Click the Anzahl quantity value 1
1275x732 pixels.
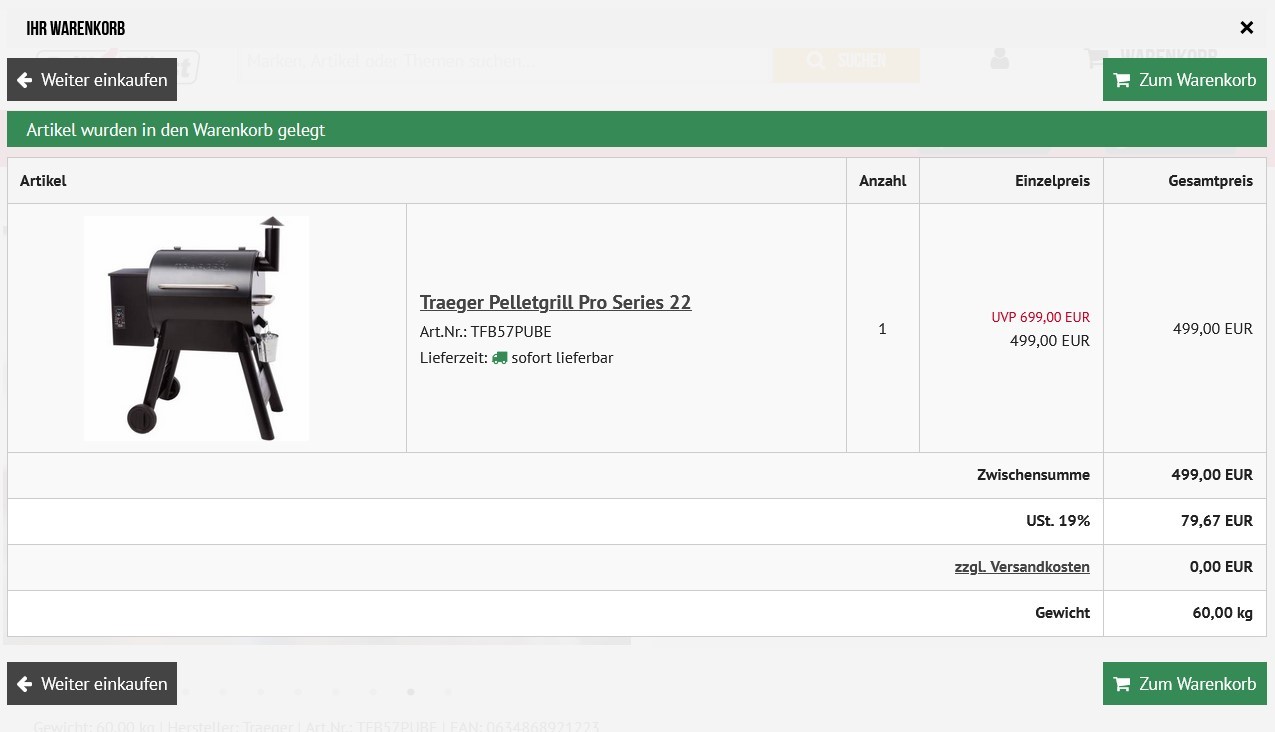coord(882,329)
